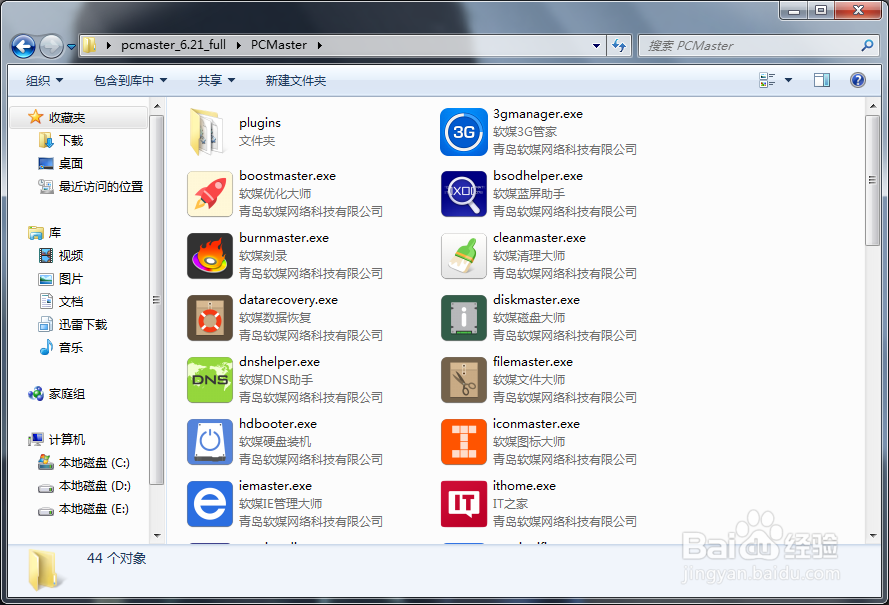Select the 3gmanager.exe 3G icon
889x605 pixels.
464,132
